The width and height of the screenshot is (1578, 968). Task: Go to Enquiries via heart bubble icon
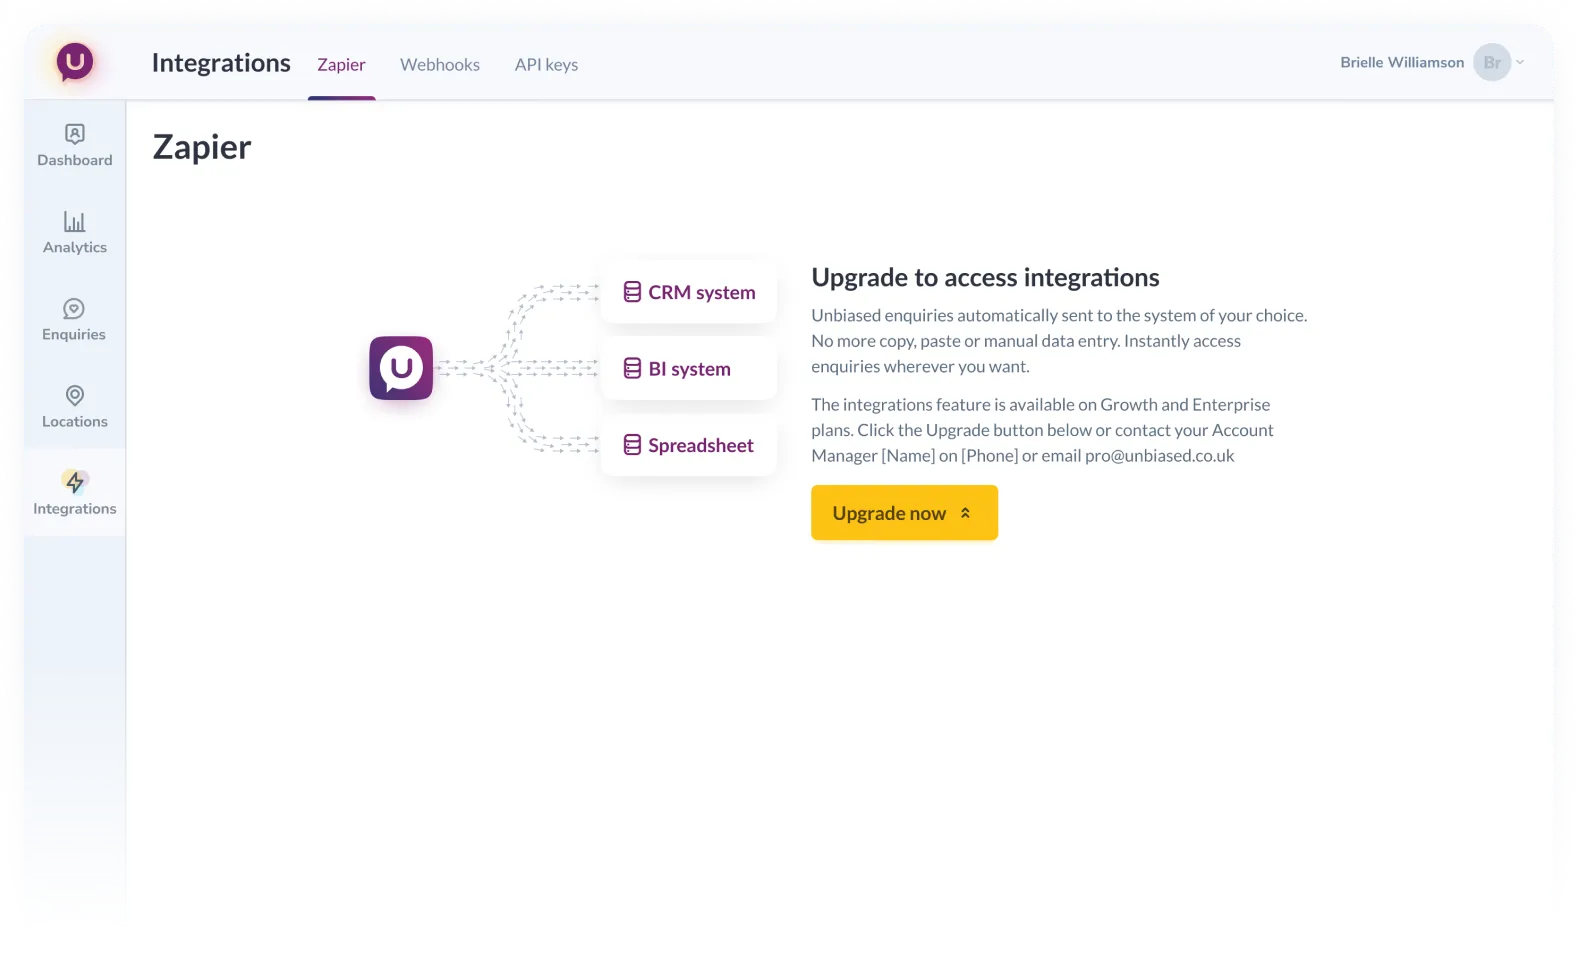pos(74,309)
